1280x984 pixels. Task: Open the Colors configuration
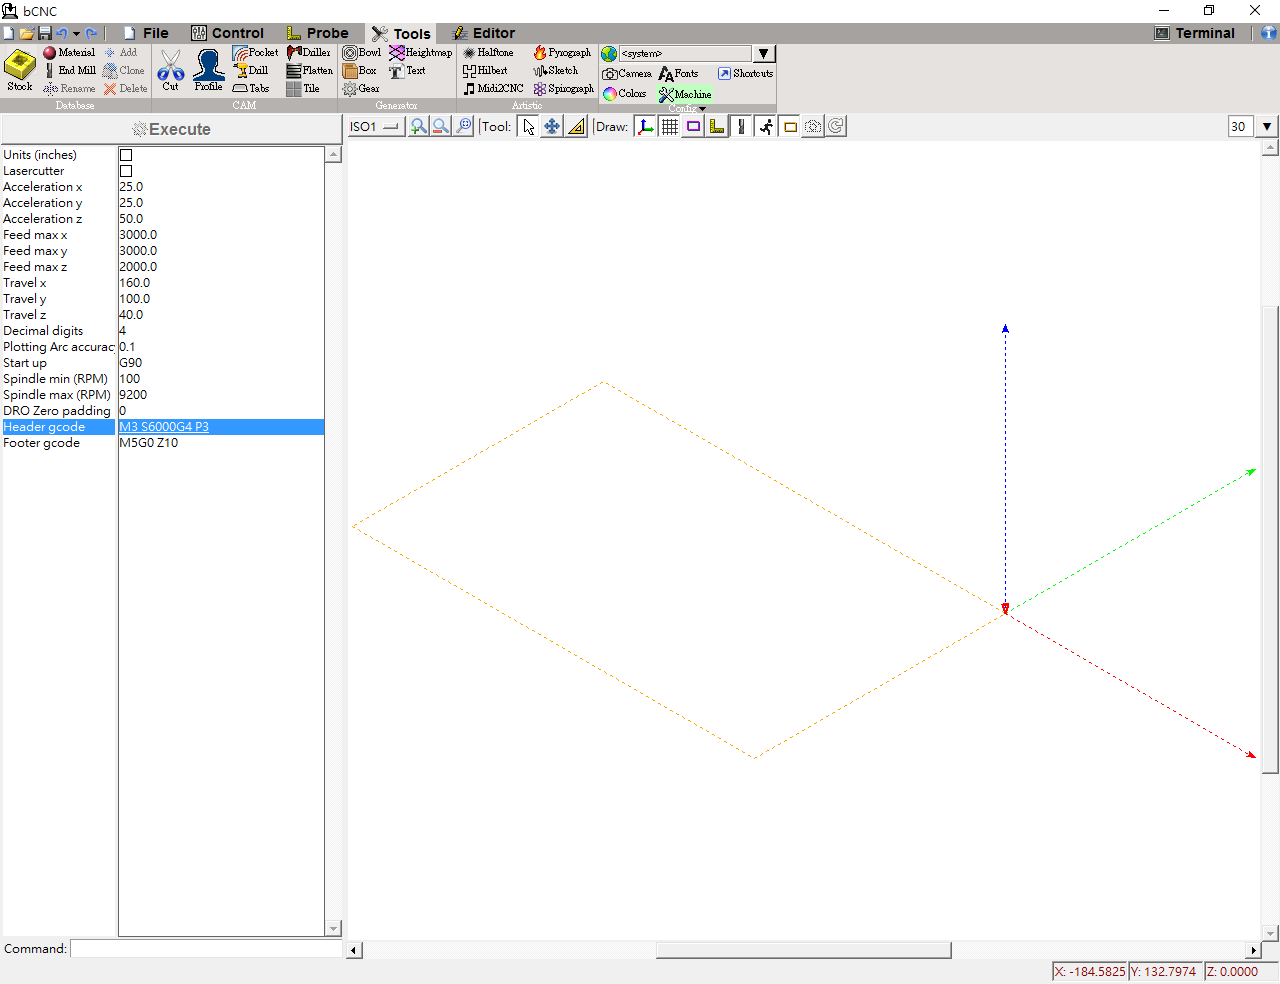tap(625, 94)
